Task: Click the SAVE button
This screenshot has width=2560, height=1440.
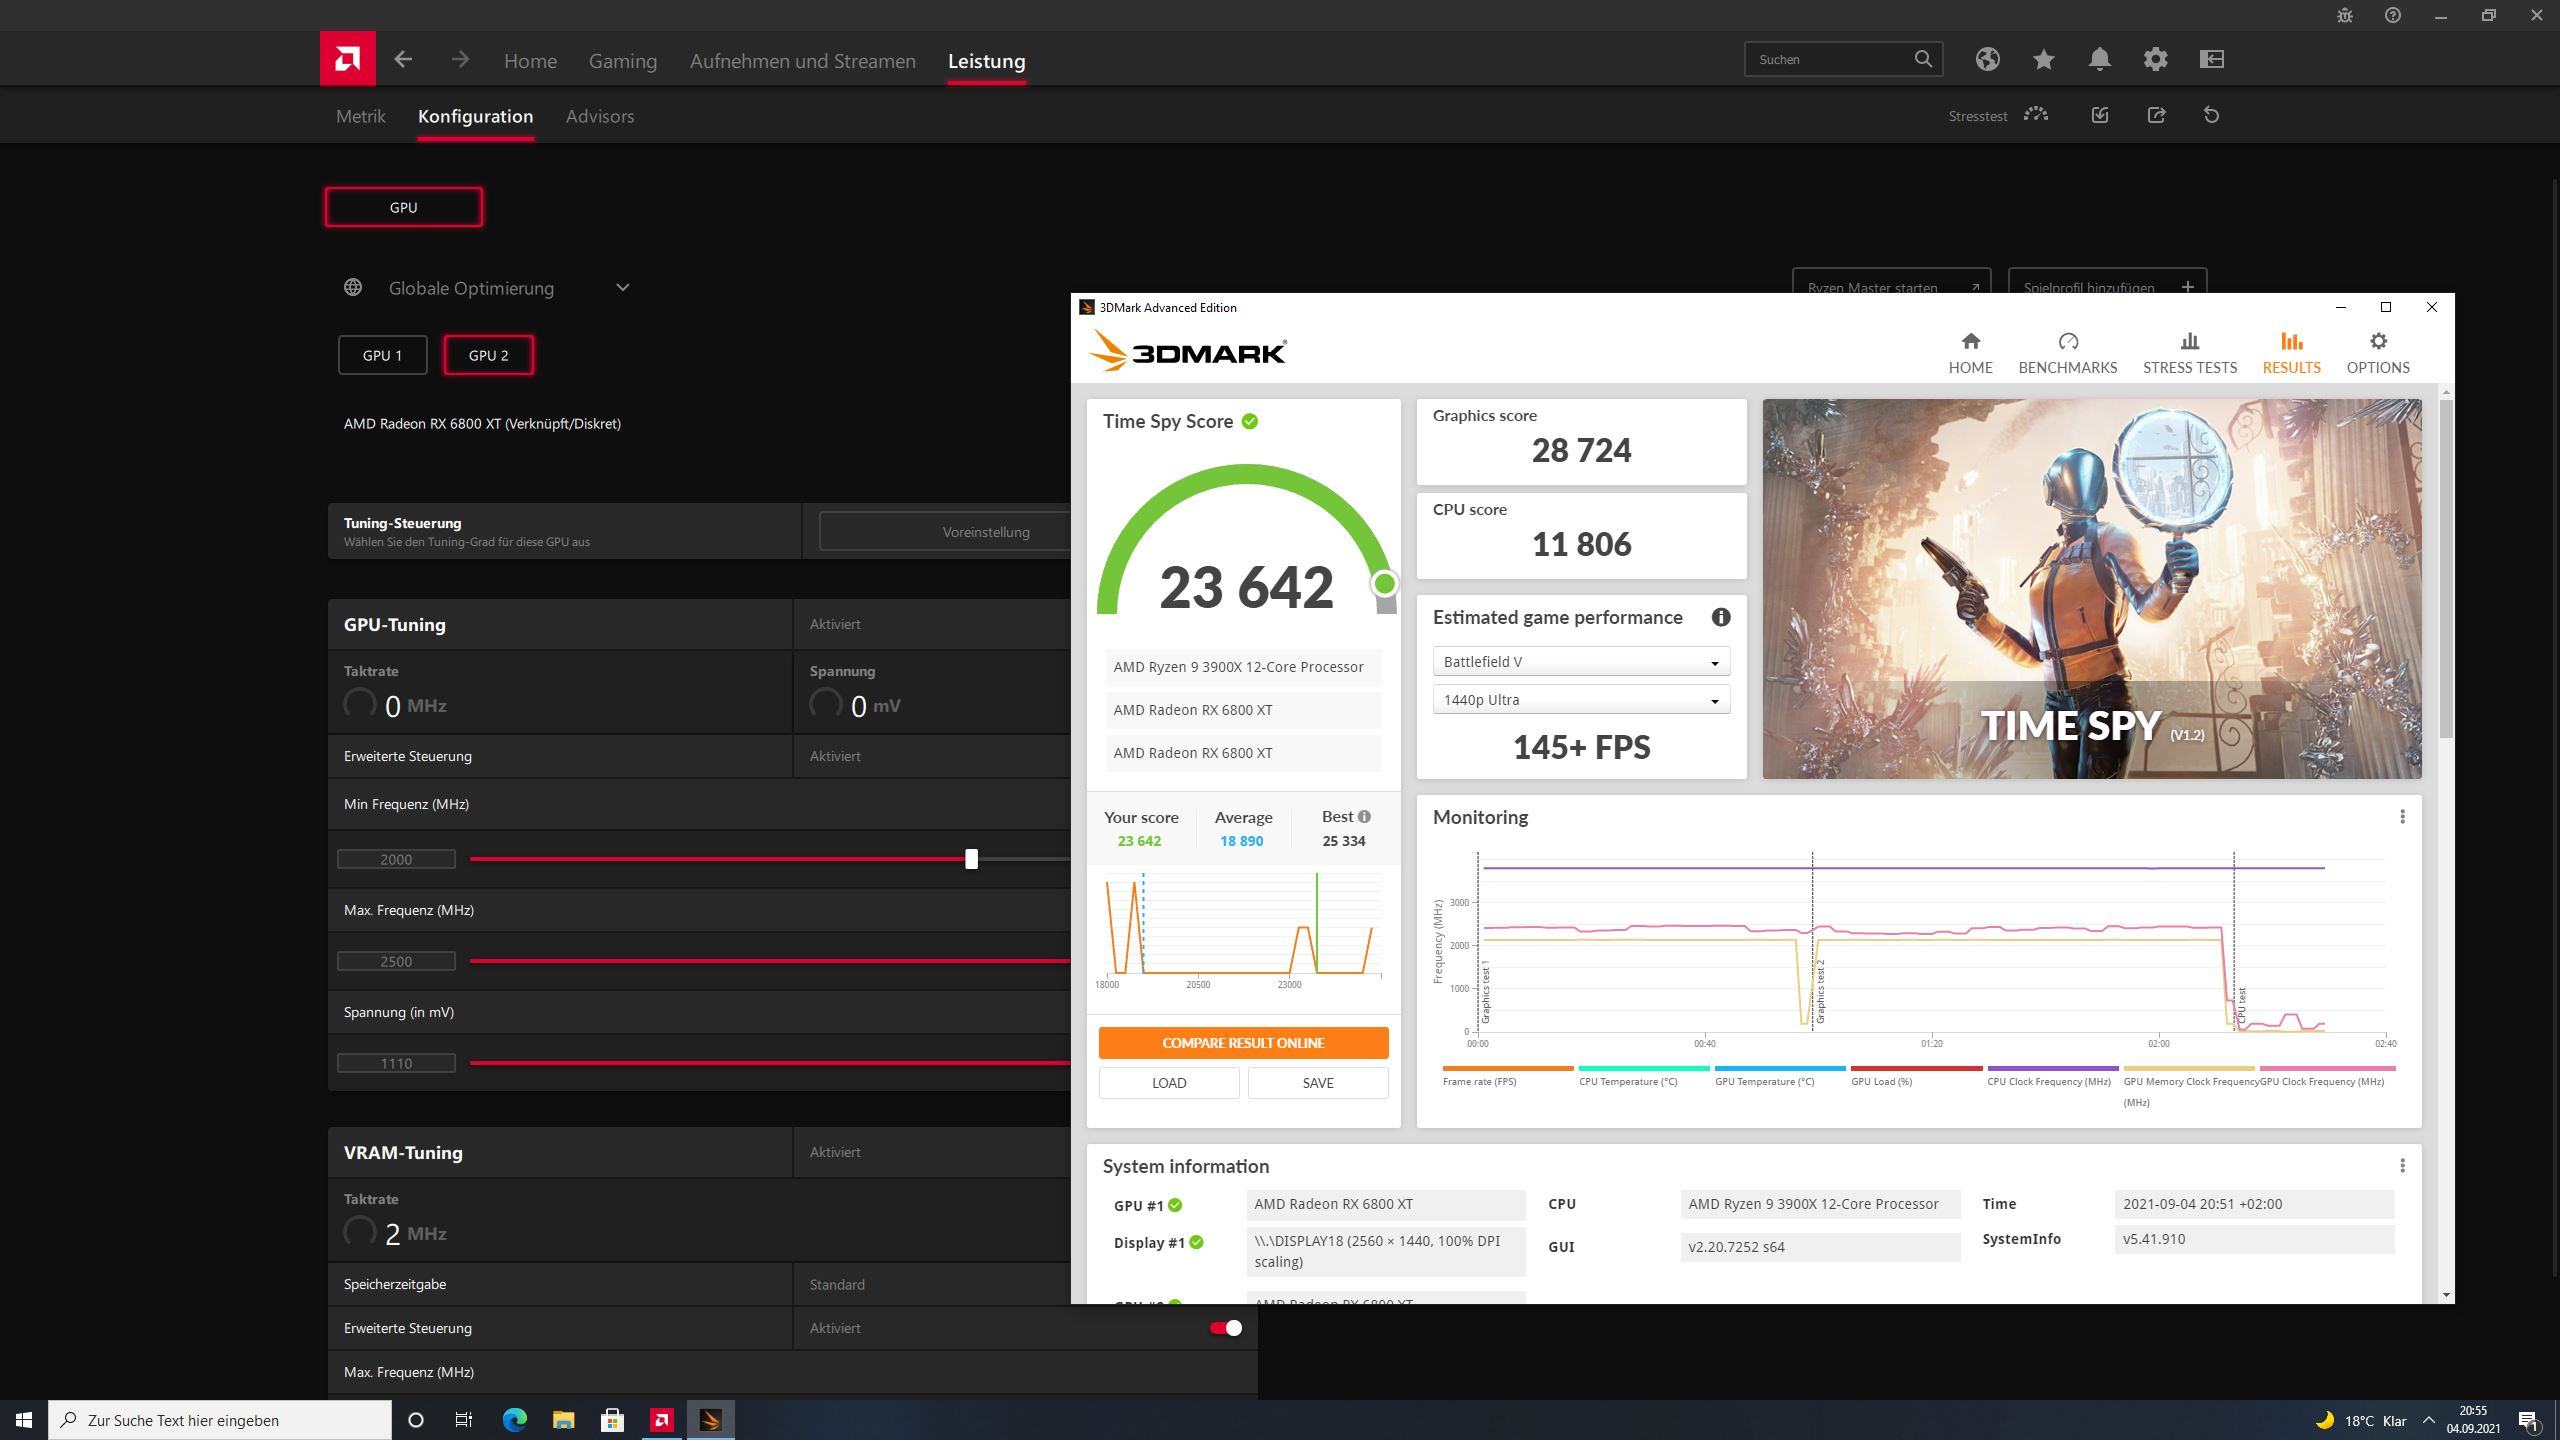Action: 1317,1083
